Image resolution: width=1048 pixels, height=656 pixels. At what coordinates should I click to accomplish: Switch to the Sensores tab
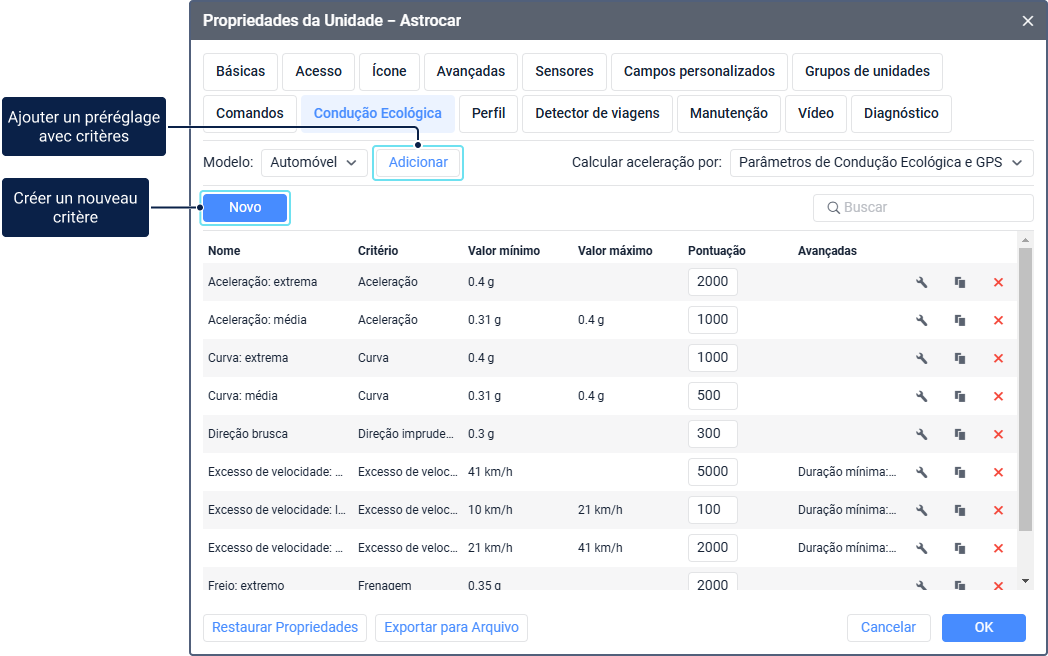(x=564, y=72)
